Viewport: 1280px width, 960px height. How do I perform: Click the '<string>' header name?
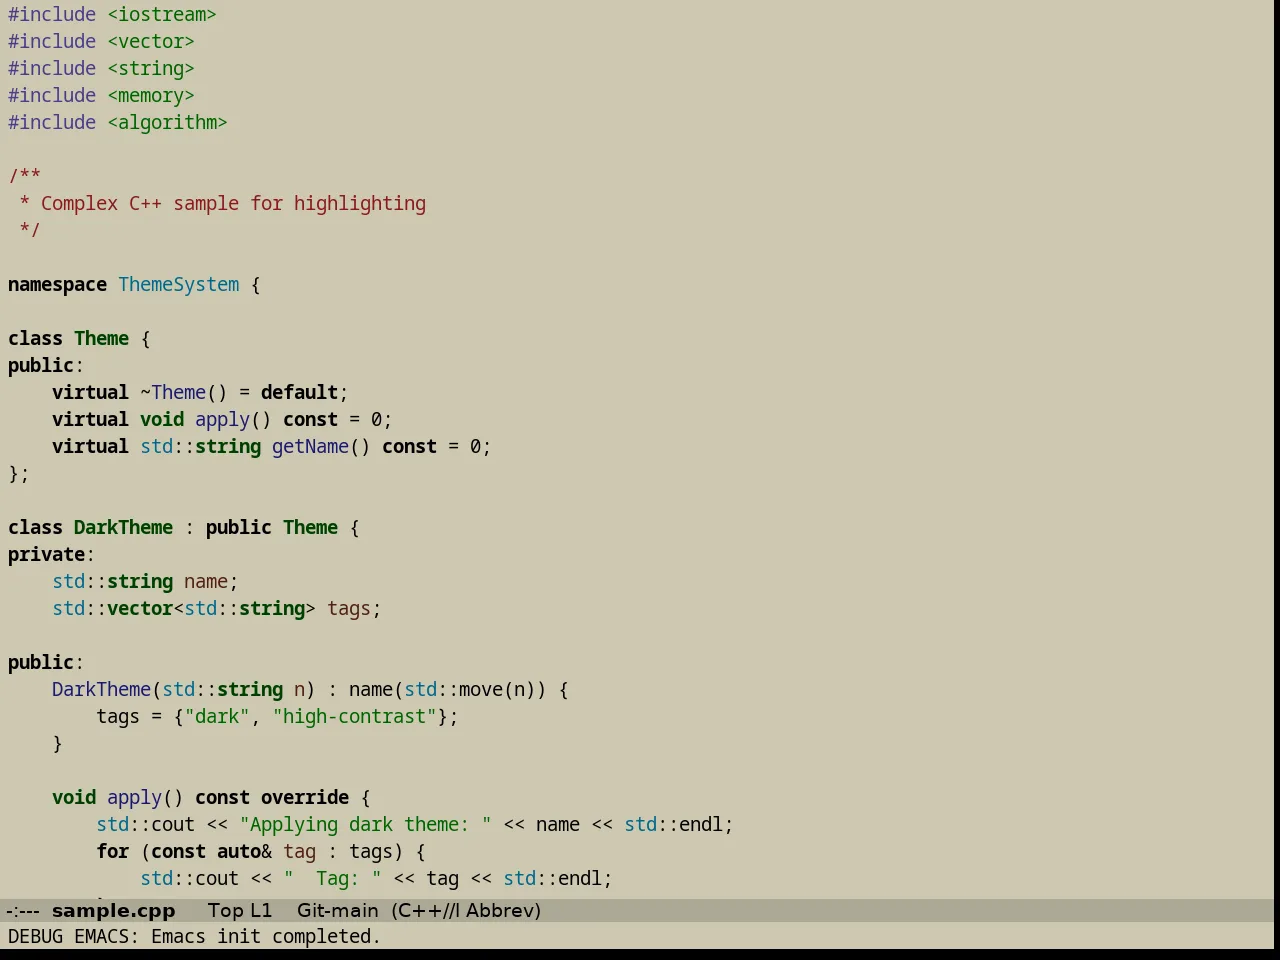(151, 69)
